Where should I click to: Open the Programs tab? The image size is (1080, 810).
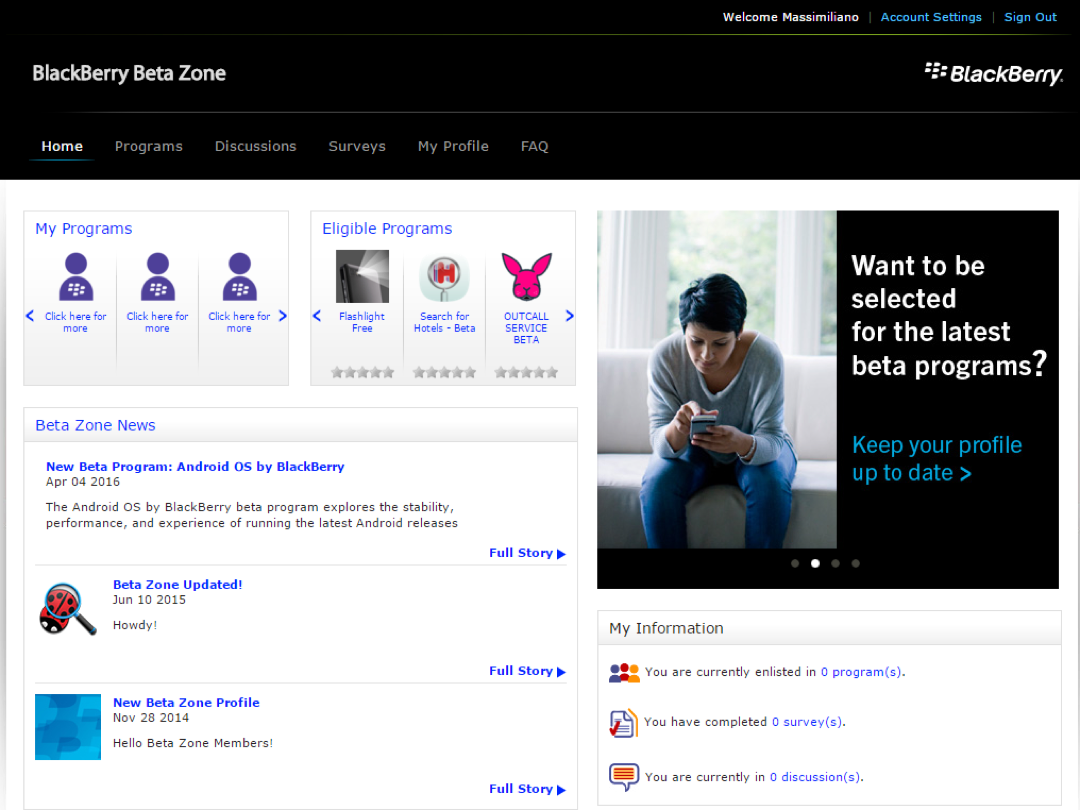pos(149,146)
